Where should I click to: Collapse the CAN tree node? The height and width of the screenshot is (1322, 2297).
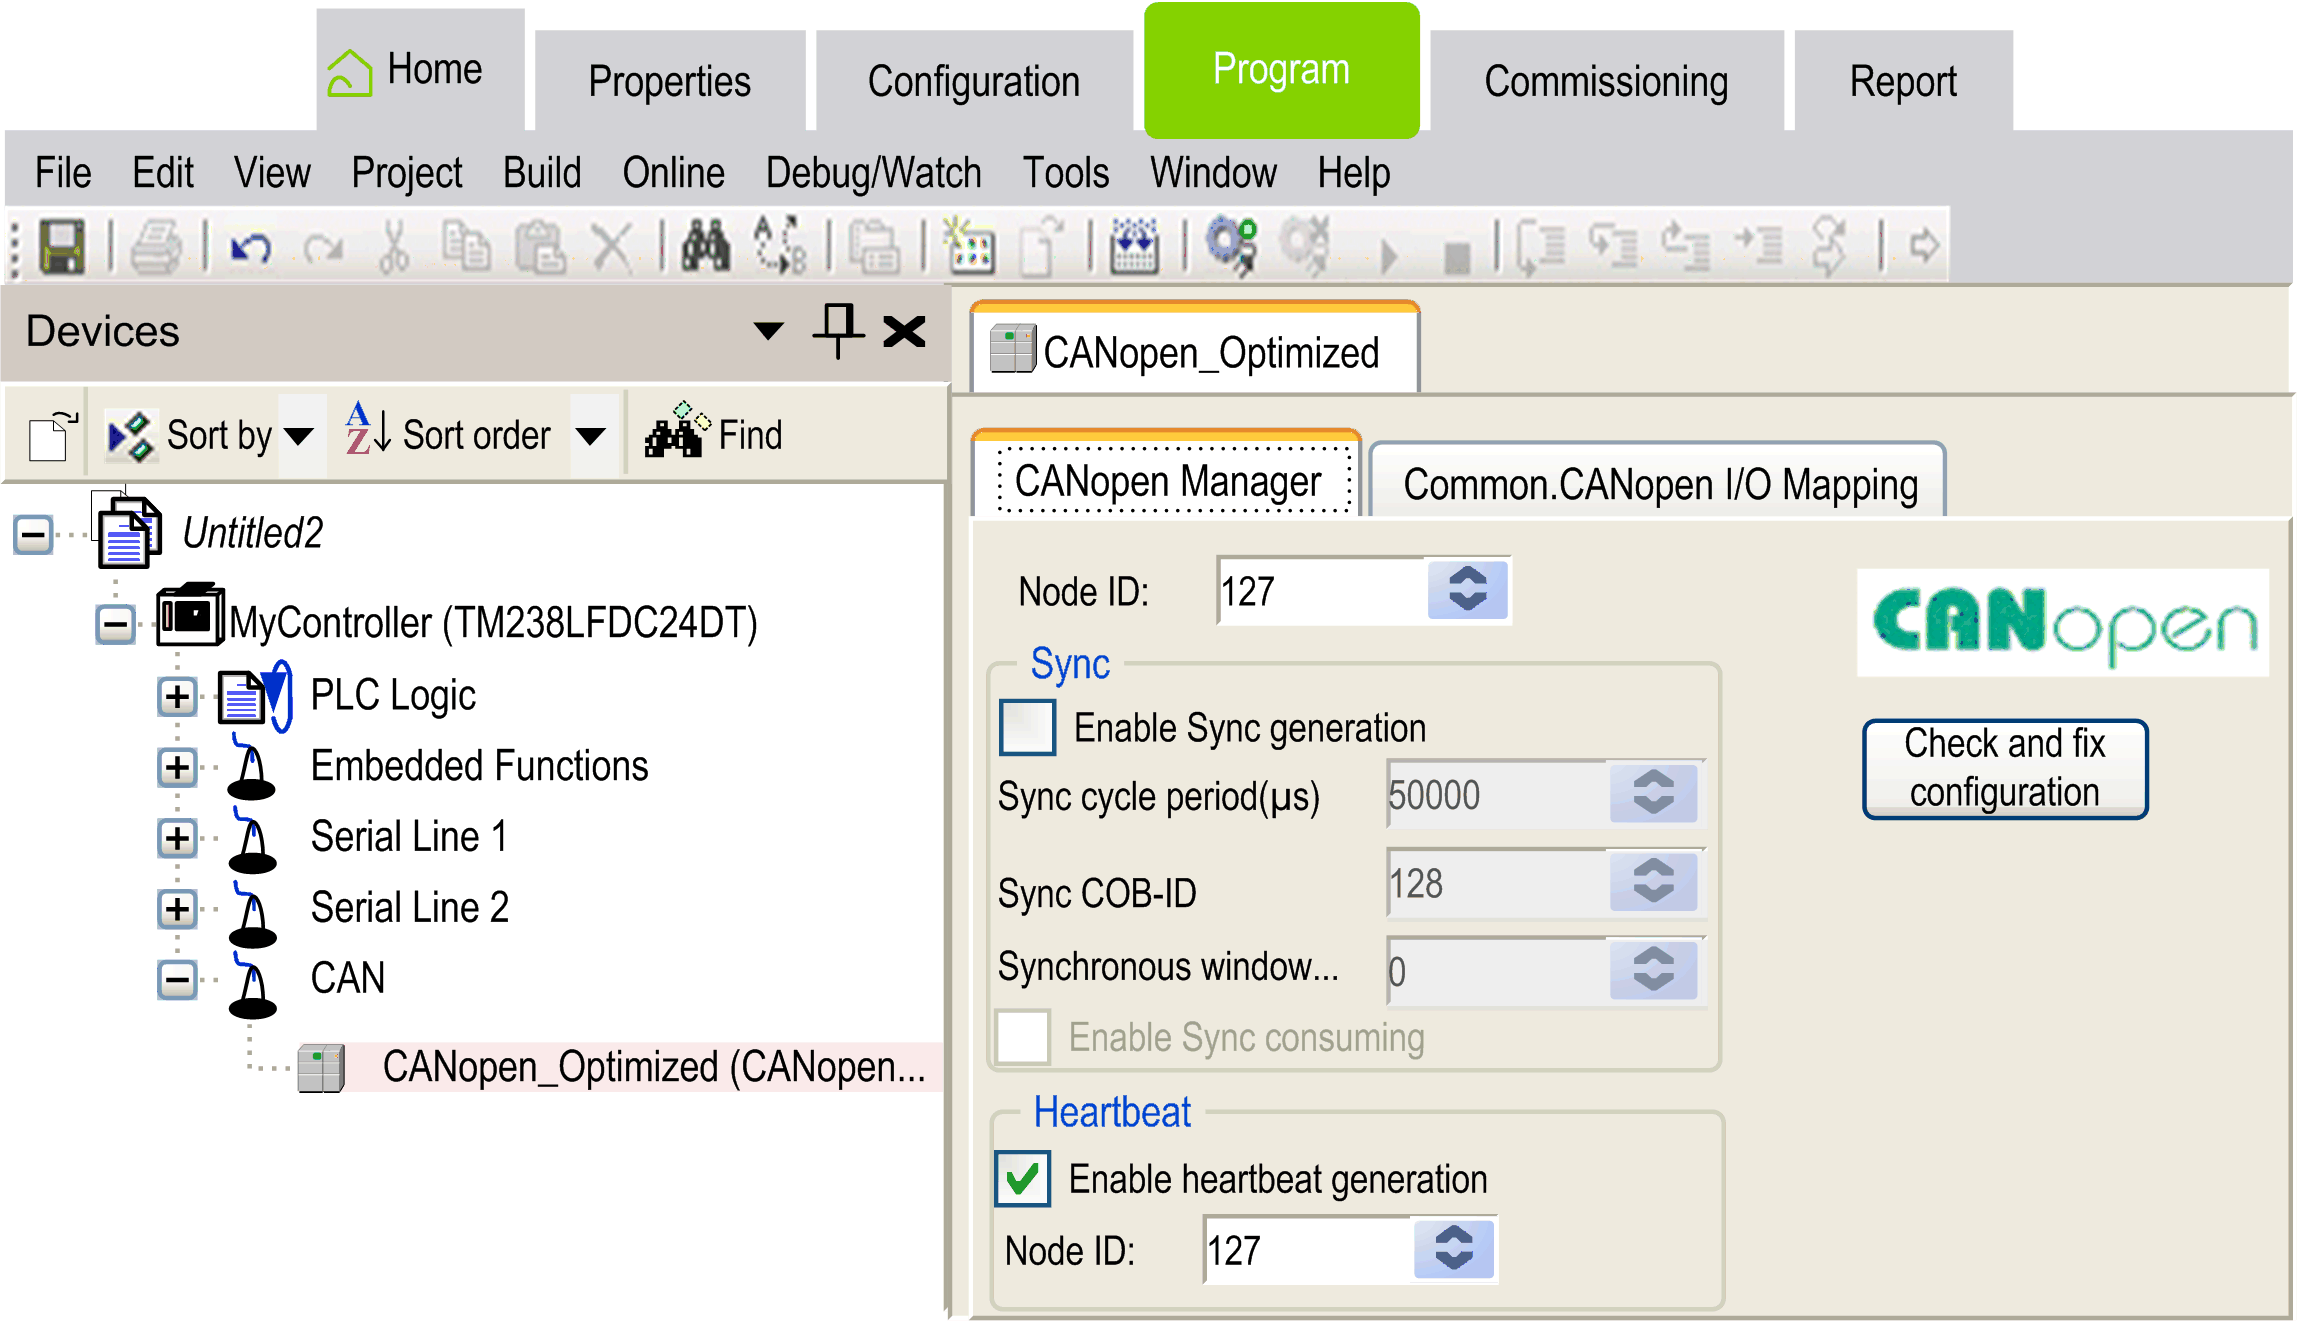(177, 978)
